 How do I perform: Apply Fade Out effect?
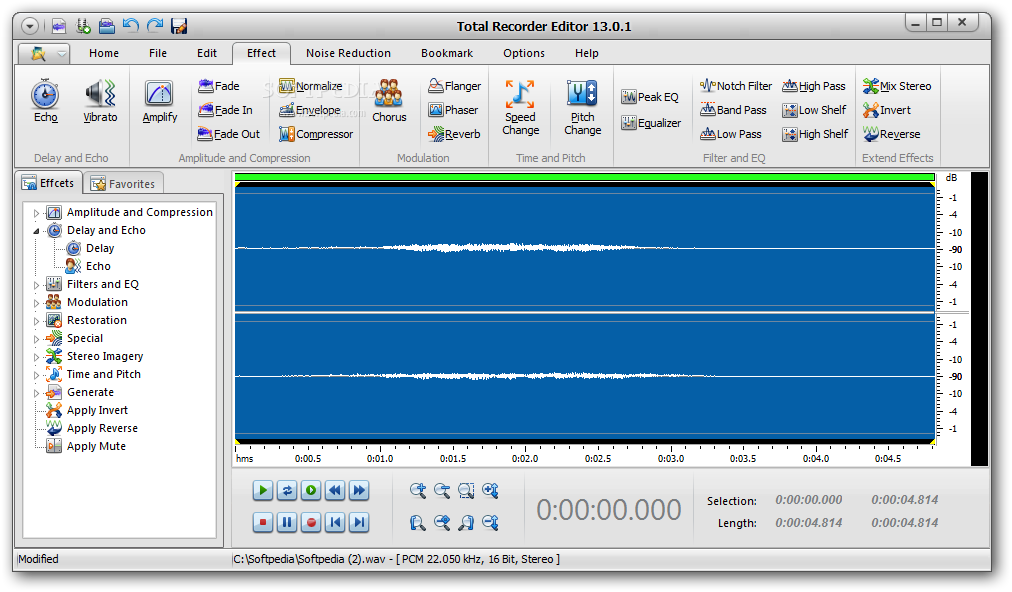click(228, 134)
